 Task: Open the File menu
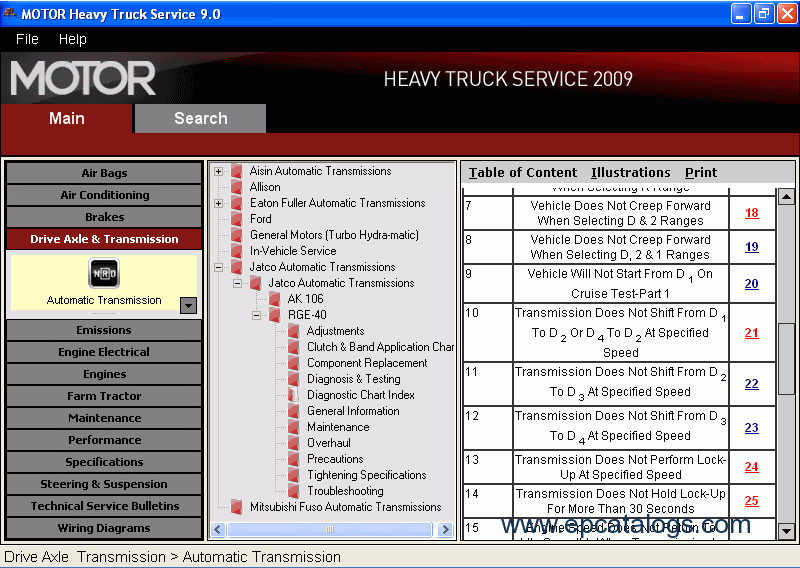click(x=27, y=39)
